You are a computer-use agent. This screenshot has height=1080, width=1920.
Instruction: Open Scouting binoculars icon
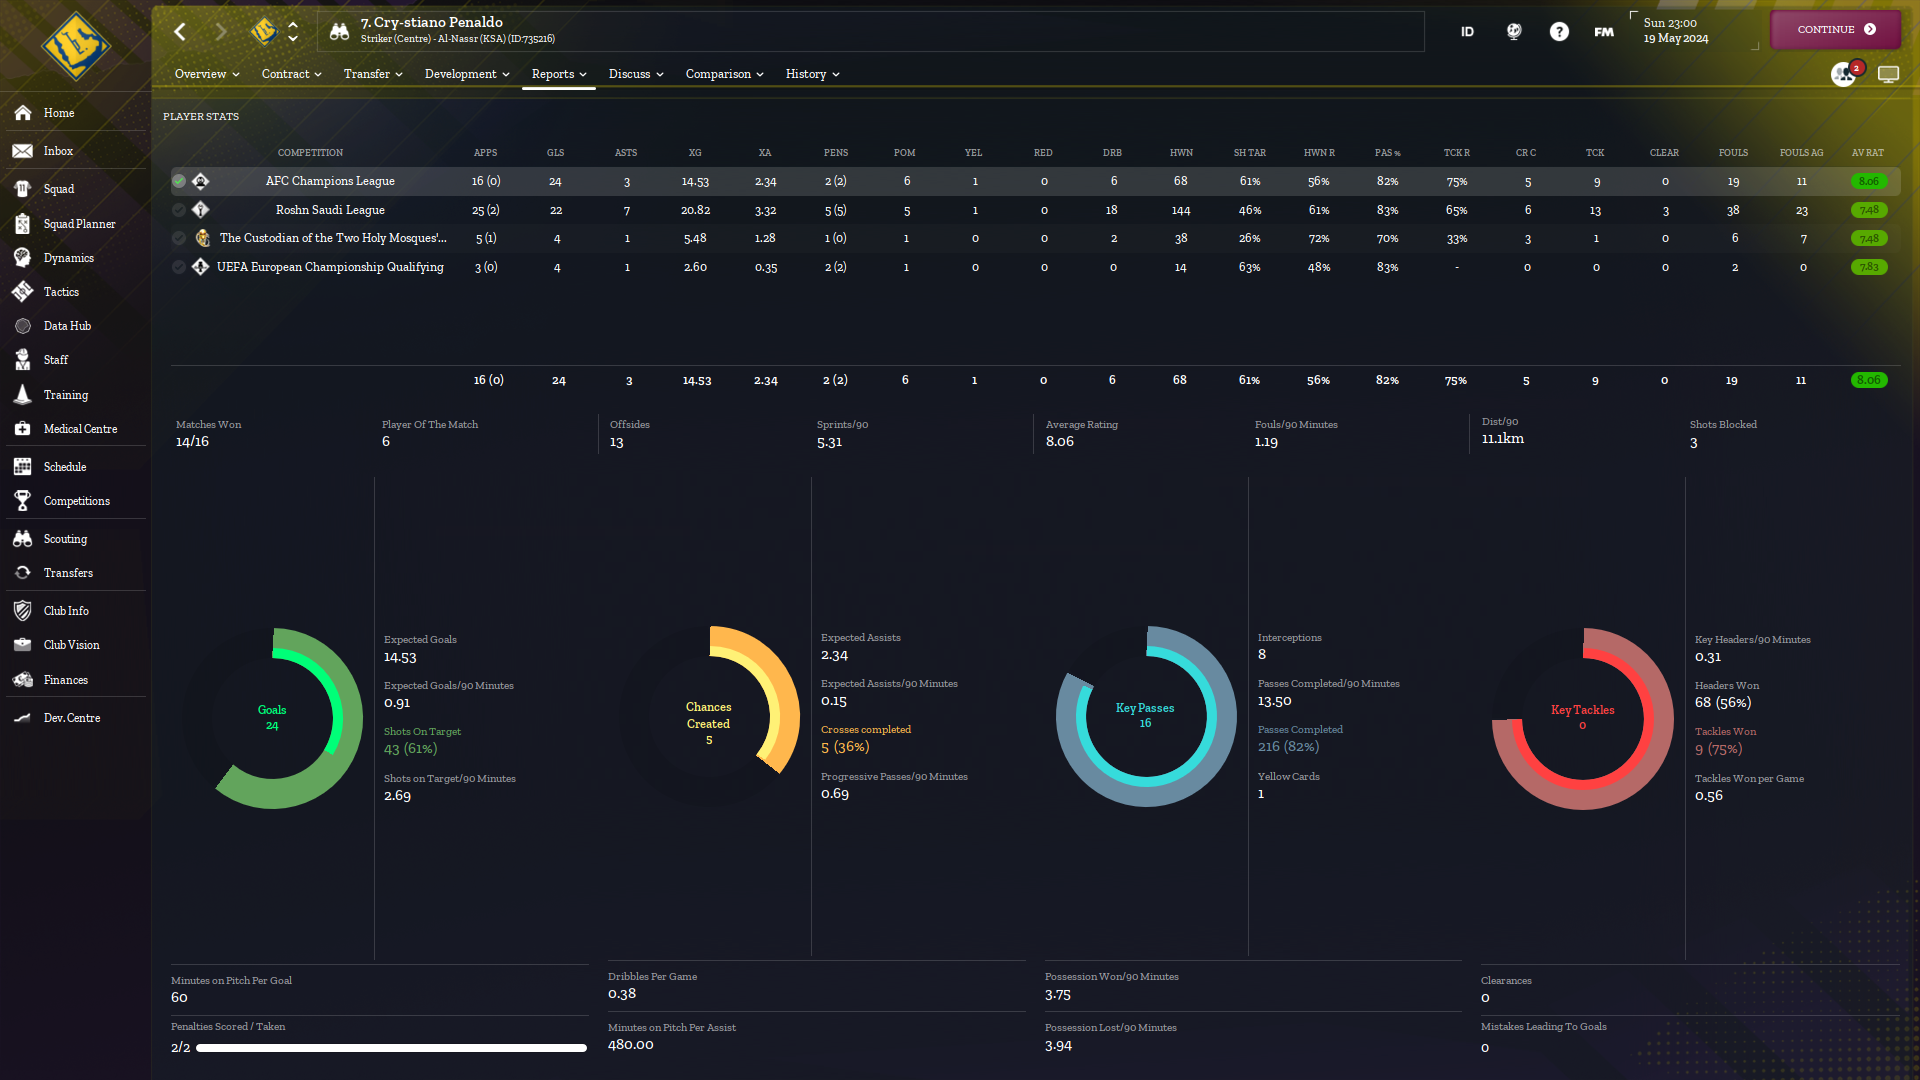pos(23,539)
